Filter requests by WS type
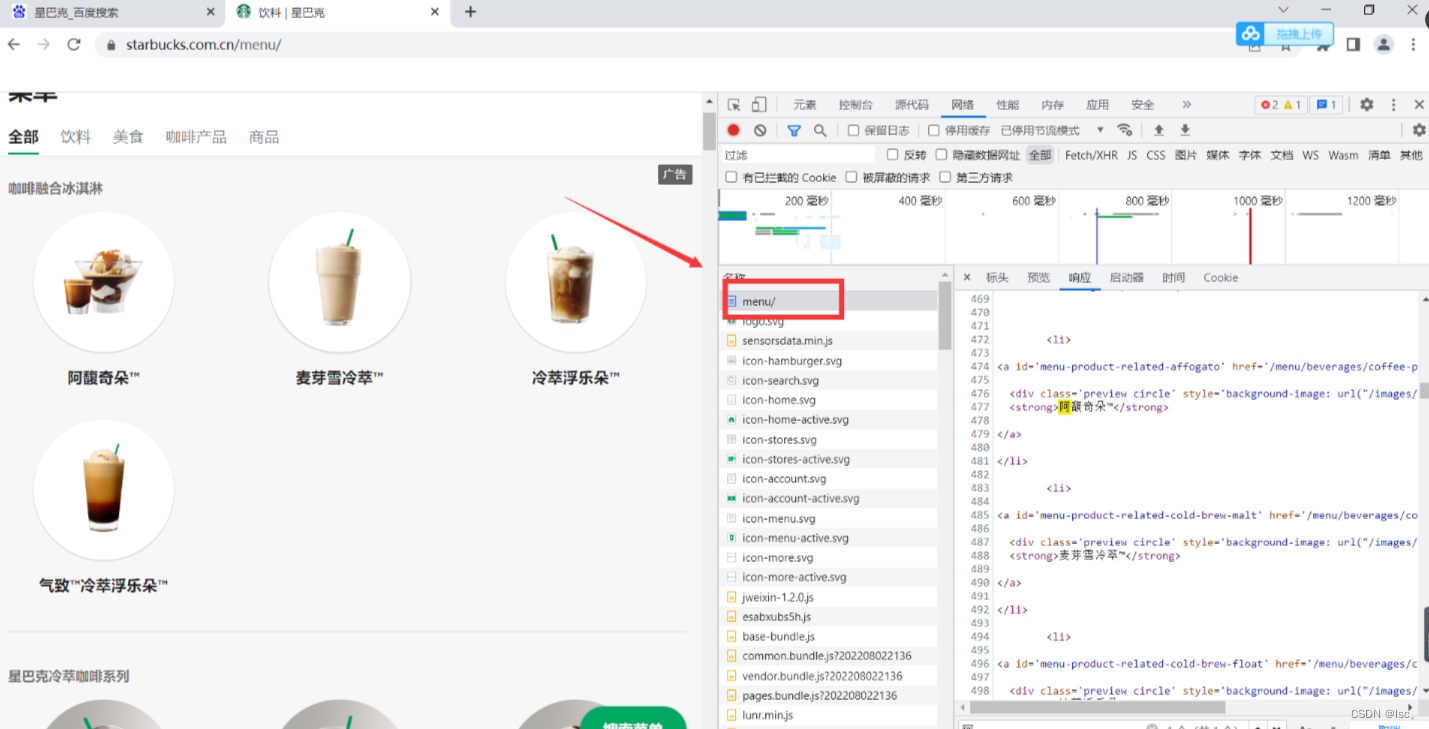Image resolution: width=1429 pixels, height=729 pixels. (x=1310, y=155)
